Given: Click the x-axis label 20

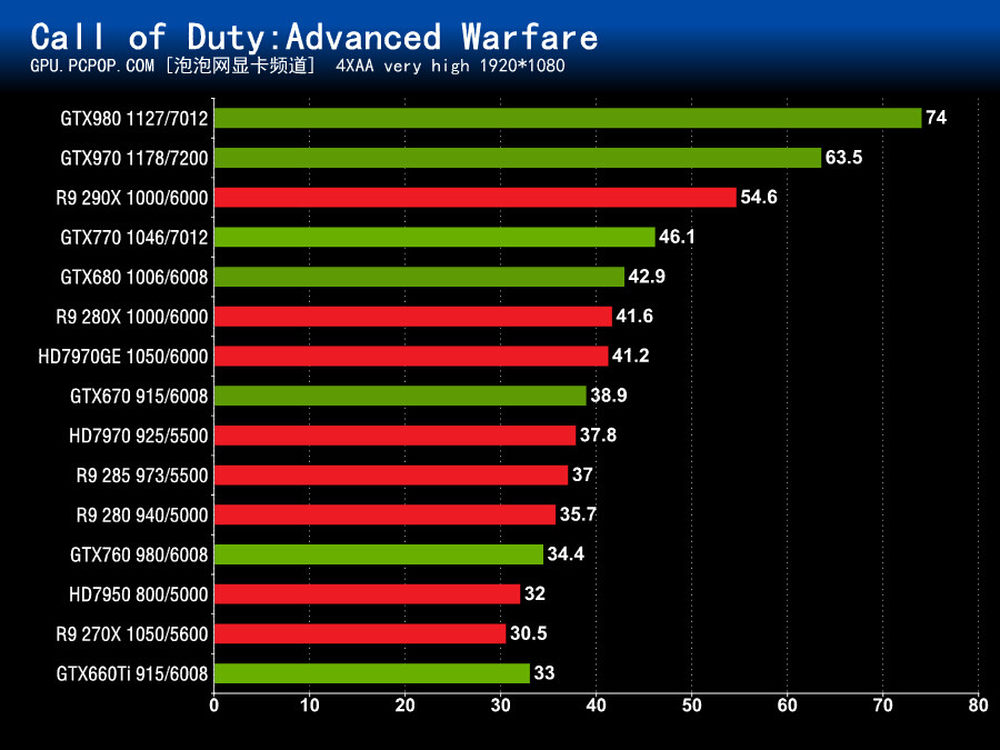Looking at the screenshot, I should (x=405, y=705).
